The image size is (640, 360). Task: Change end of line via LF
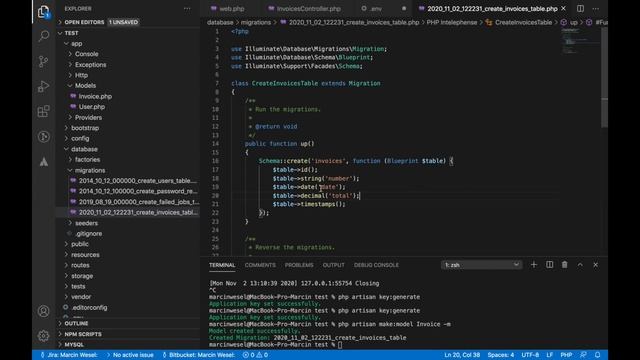[x=550, y=355]
